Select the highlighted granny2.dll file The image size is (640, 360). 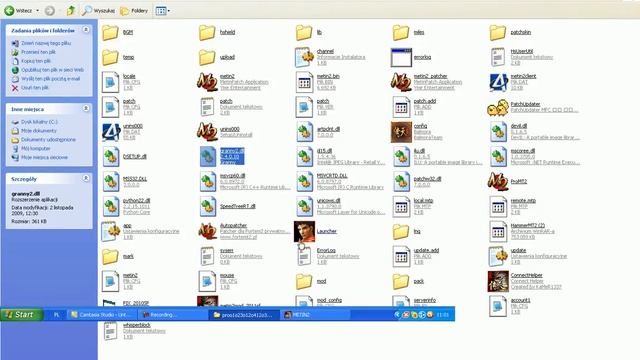pos(208,157)
